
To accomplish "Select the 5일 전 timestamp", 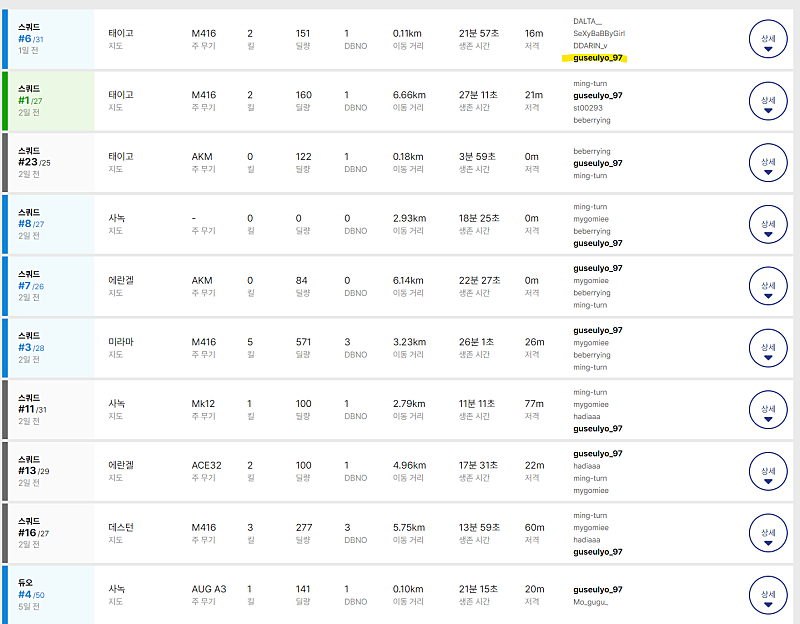I will click(x=29, y=607).
